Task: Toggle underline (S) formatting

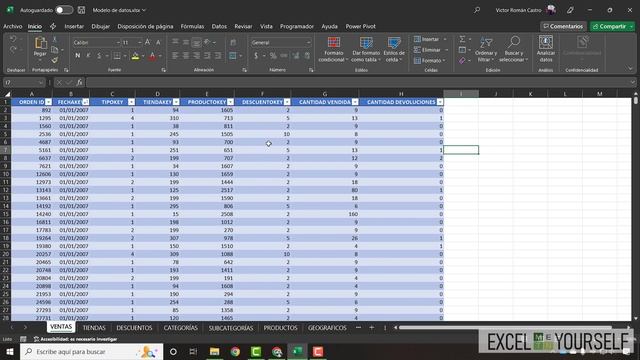Action: (99, 56)
